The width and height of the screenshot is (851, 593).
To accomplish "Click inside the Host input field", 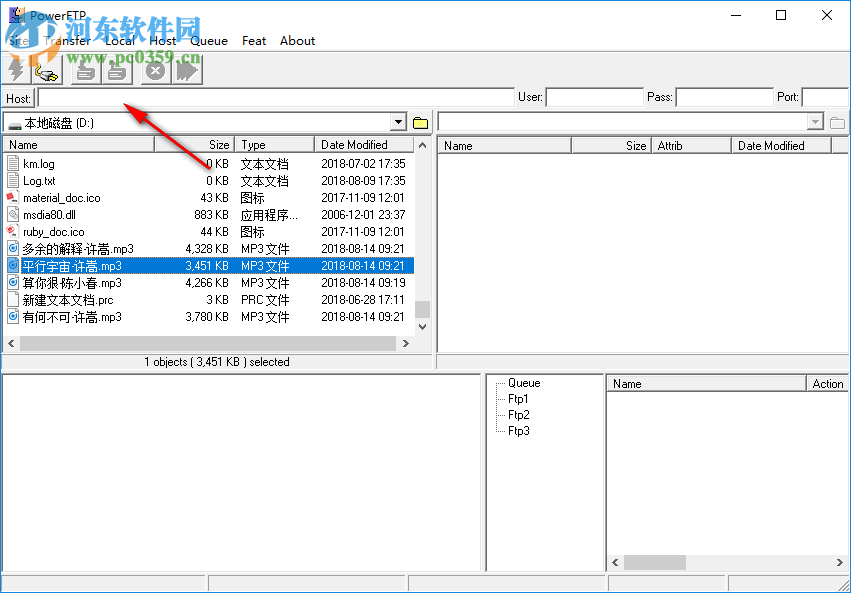I will pyautogui.click(x=270, y=98).
